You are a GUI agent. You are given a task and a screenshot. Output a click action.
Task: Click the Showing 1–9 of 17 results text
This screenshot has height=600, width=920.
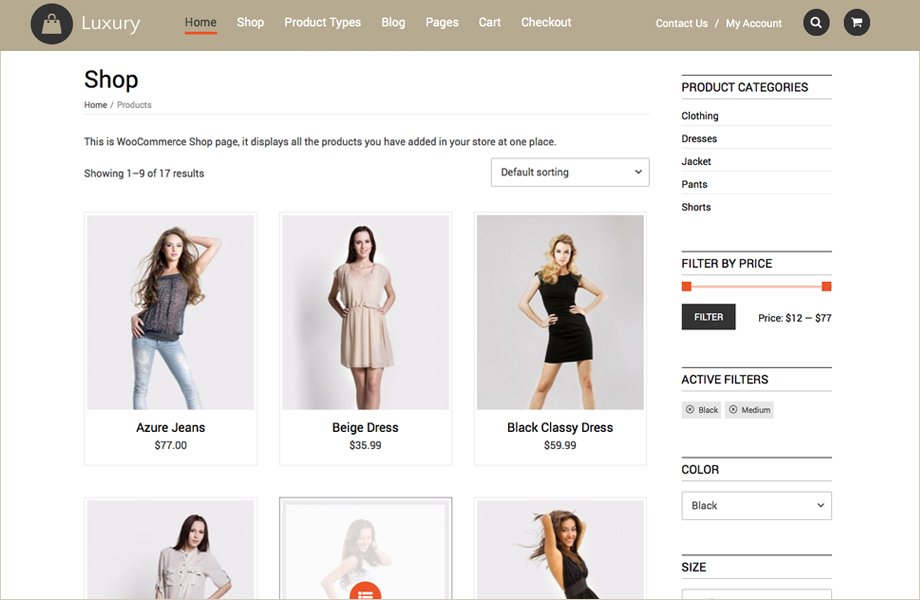(x=144, y=174)
